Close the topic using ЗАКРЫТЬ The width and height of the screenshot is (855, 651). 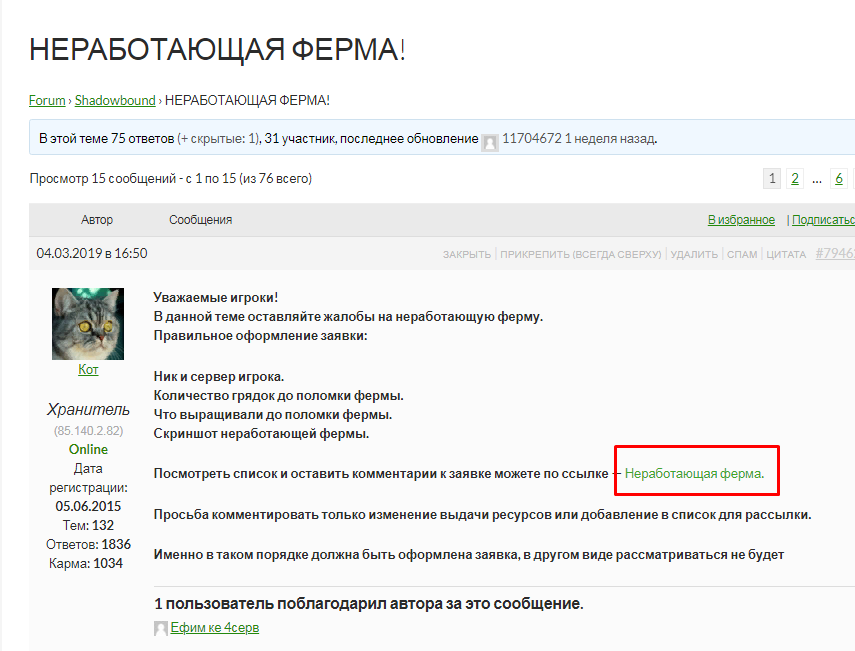tap(467, 254)
